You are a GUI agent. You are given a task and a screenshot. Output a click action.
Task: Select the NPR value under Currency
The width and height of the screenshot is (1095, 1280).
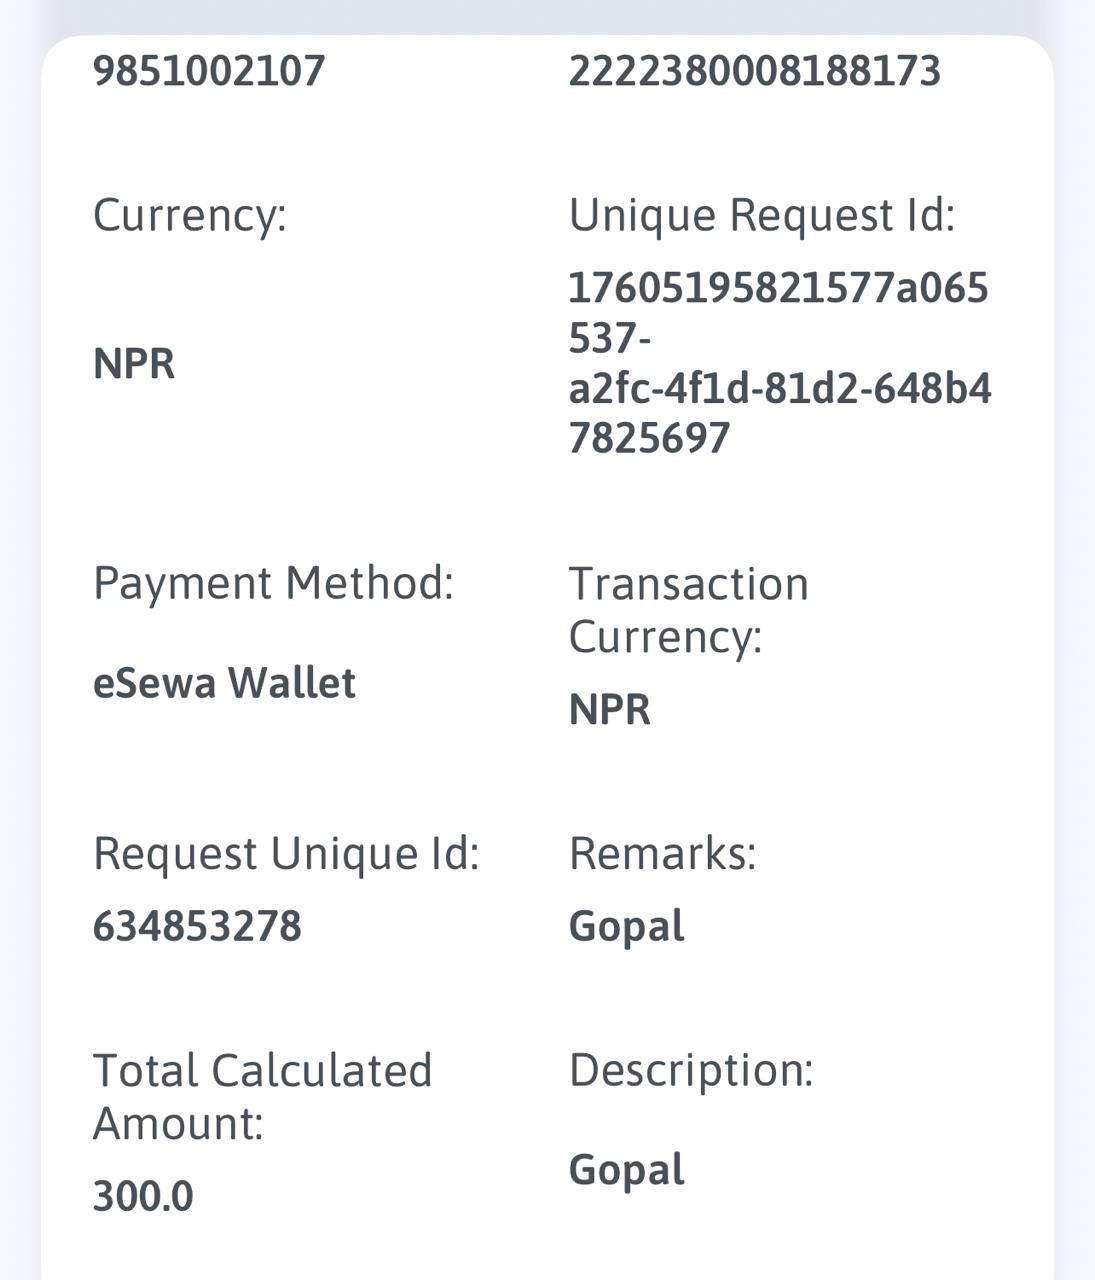click(134, 364)
